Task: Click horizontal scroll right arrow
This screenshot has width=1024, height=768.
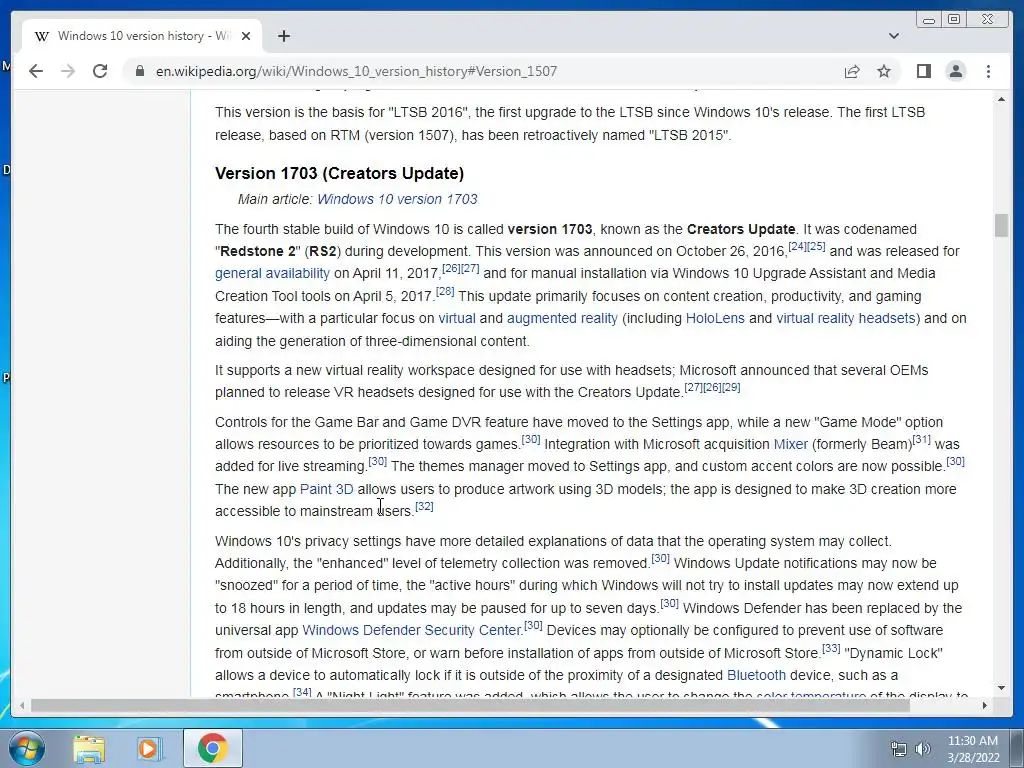Action: pos(985,705)
